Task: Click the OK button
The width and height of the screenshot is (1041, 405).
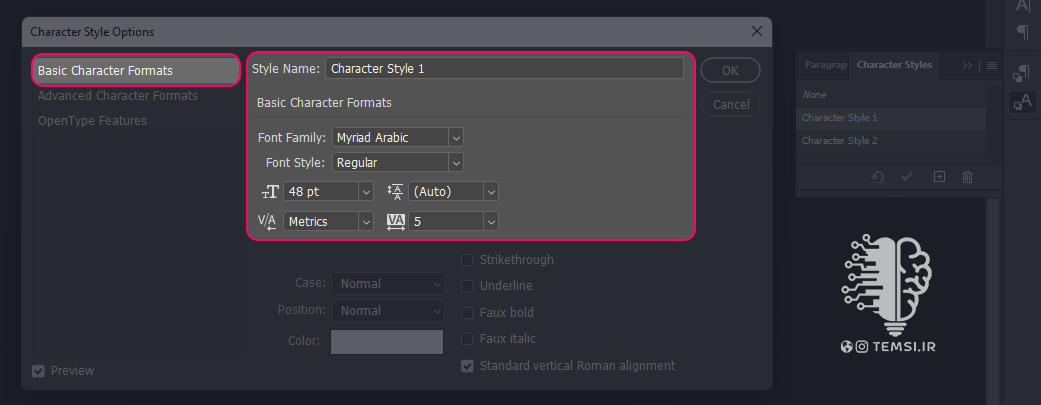Action: click(730, 70)
